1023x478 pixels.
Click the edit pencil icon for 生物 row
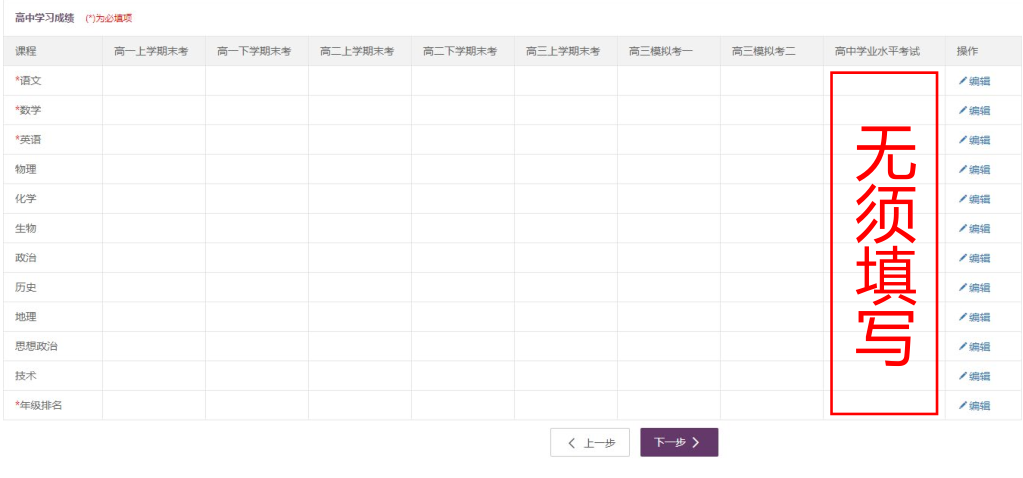963,228
